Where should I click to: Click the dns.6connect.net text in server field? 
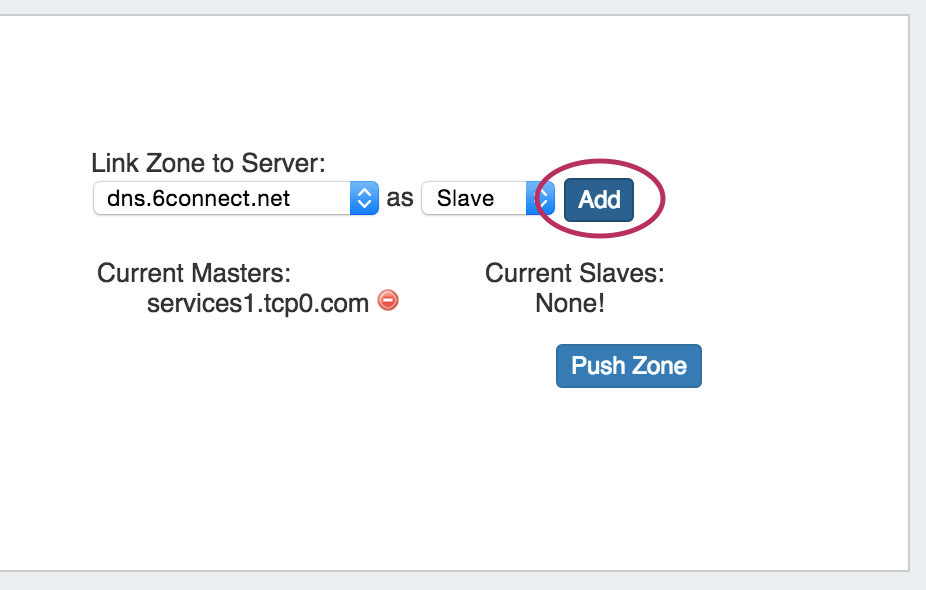(x=199, y=198)
